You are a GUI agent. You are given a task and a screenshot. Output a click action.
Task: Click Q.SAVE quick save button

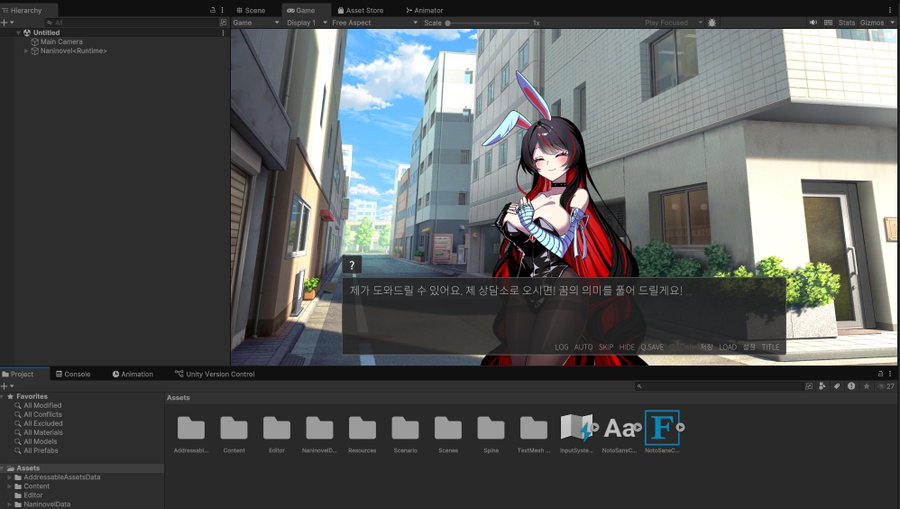point(652,347)
